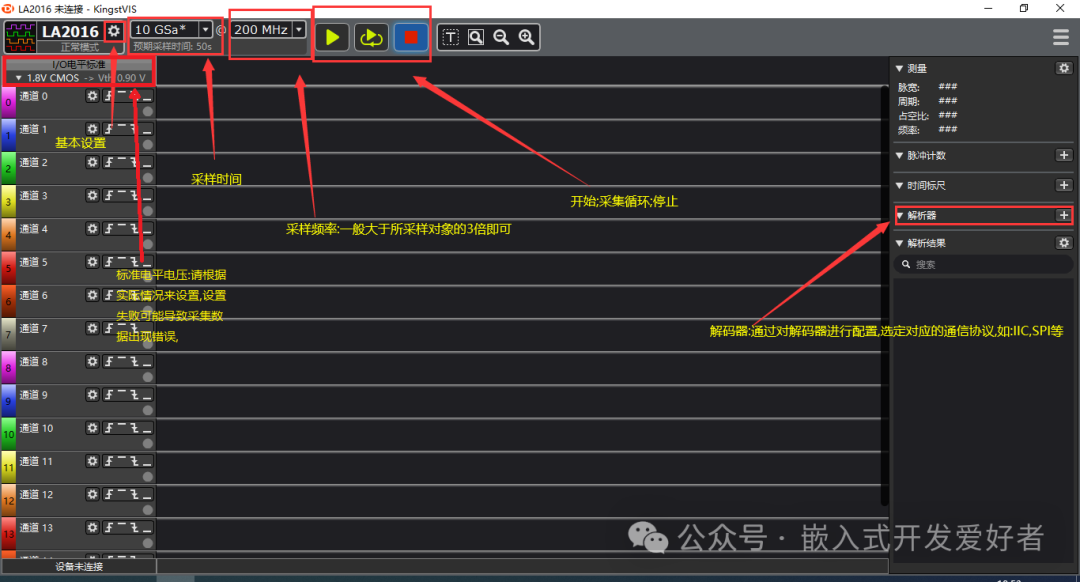Zoom out of the waveform

pyautogui.click(x=501, y=37)
